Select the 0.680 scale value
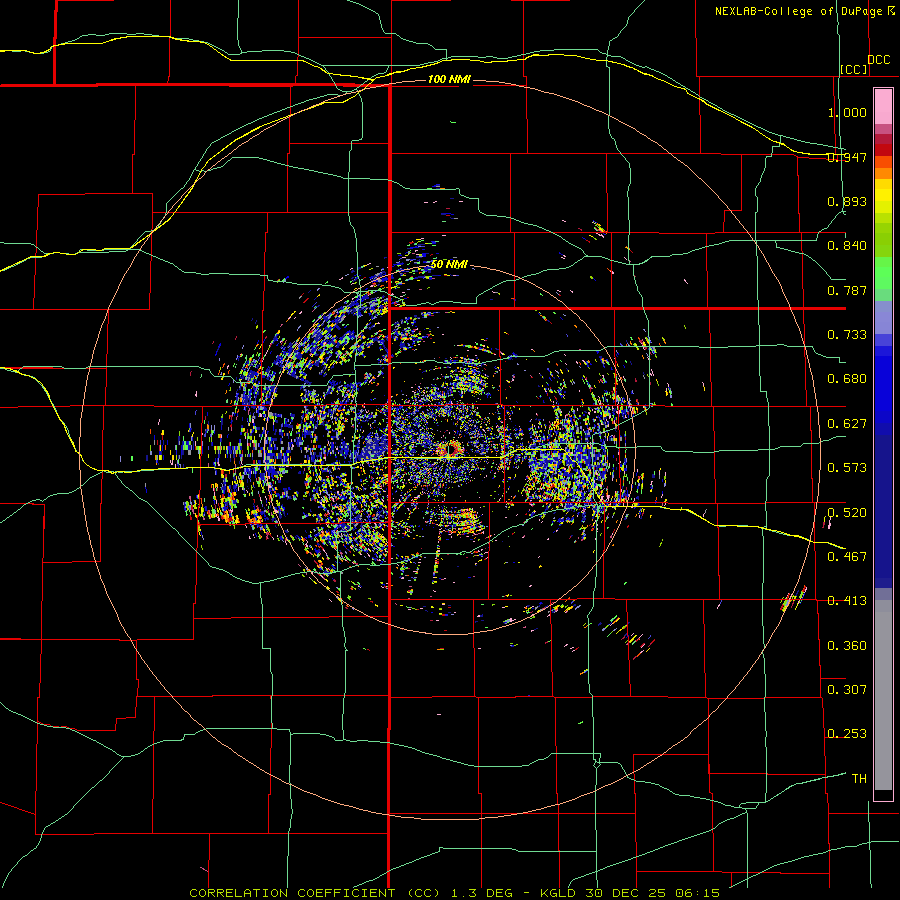 click(847, 379)
